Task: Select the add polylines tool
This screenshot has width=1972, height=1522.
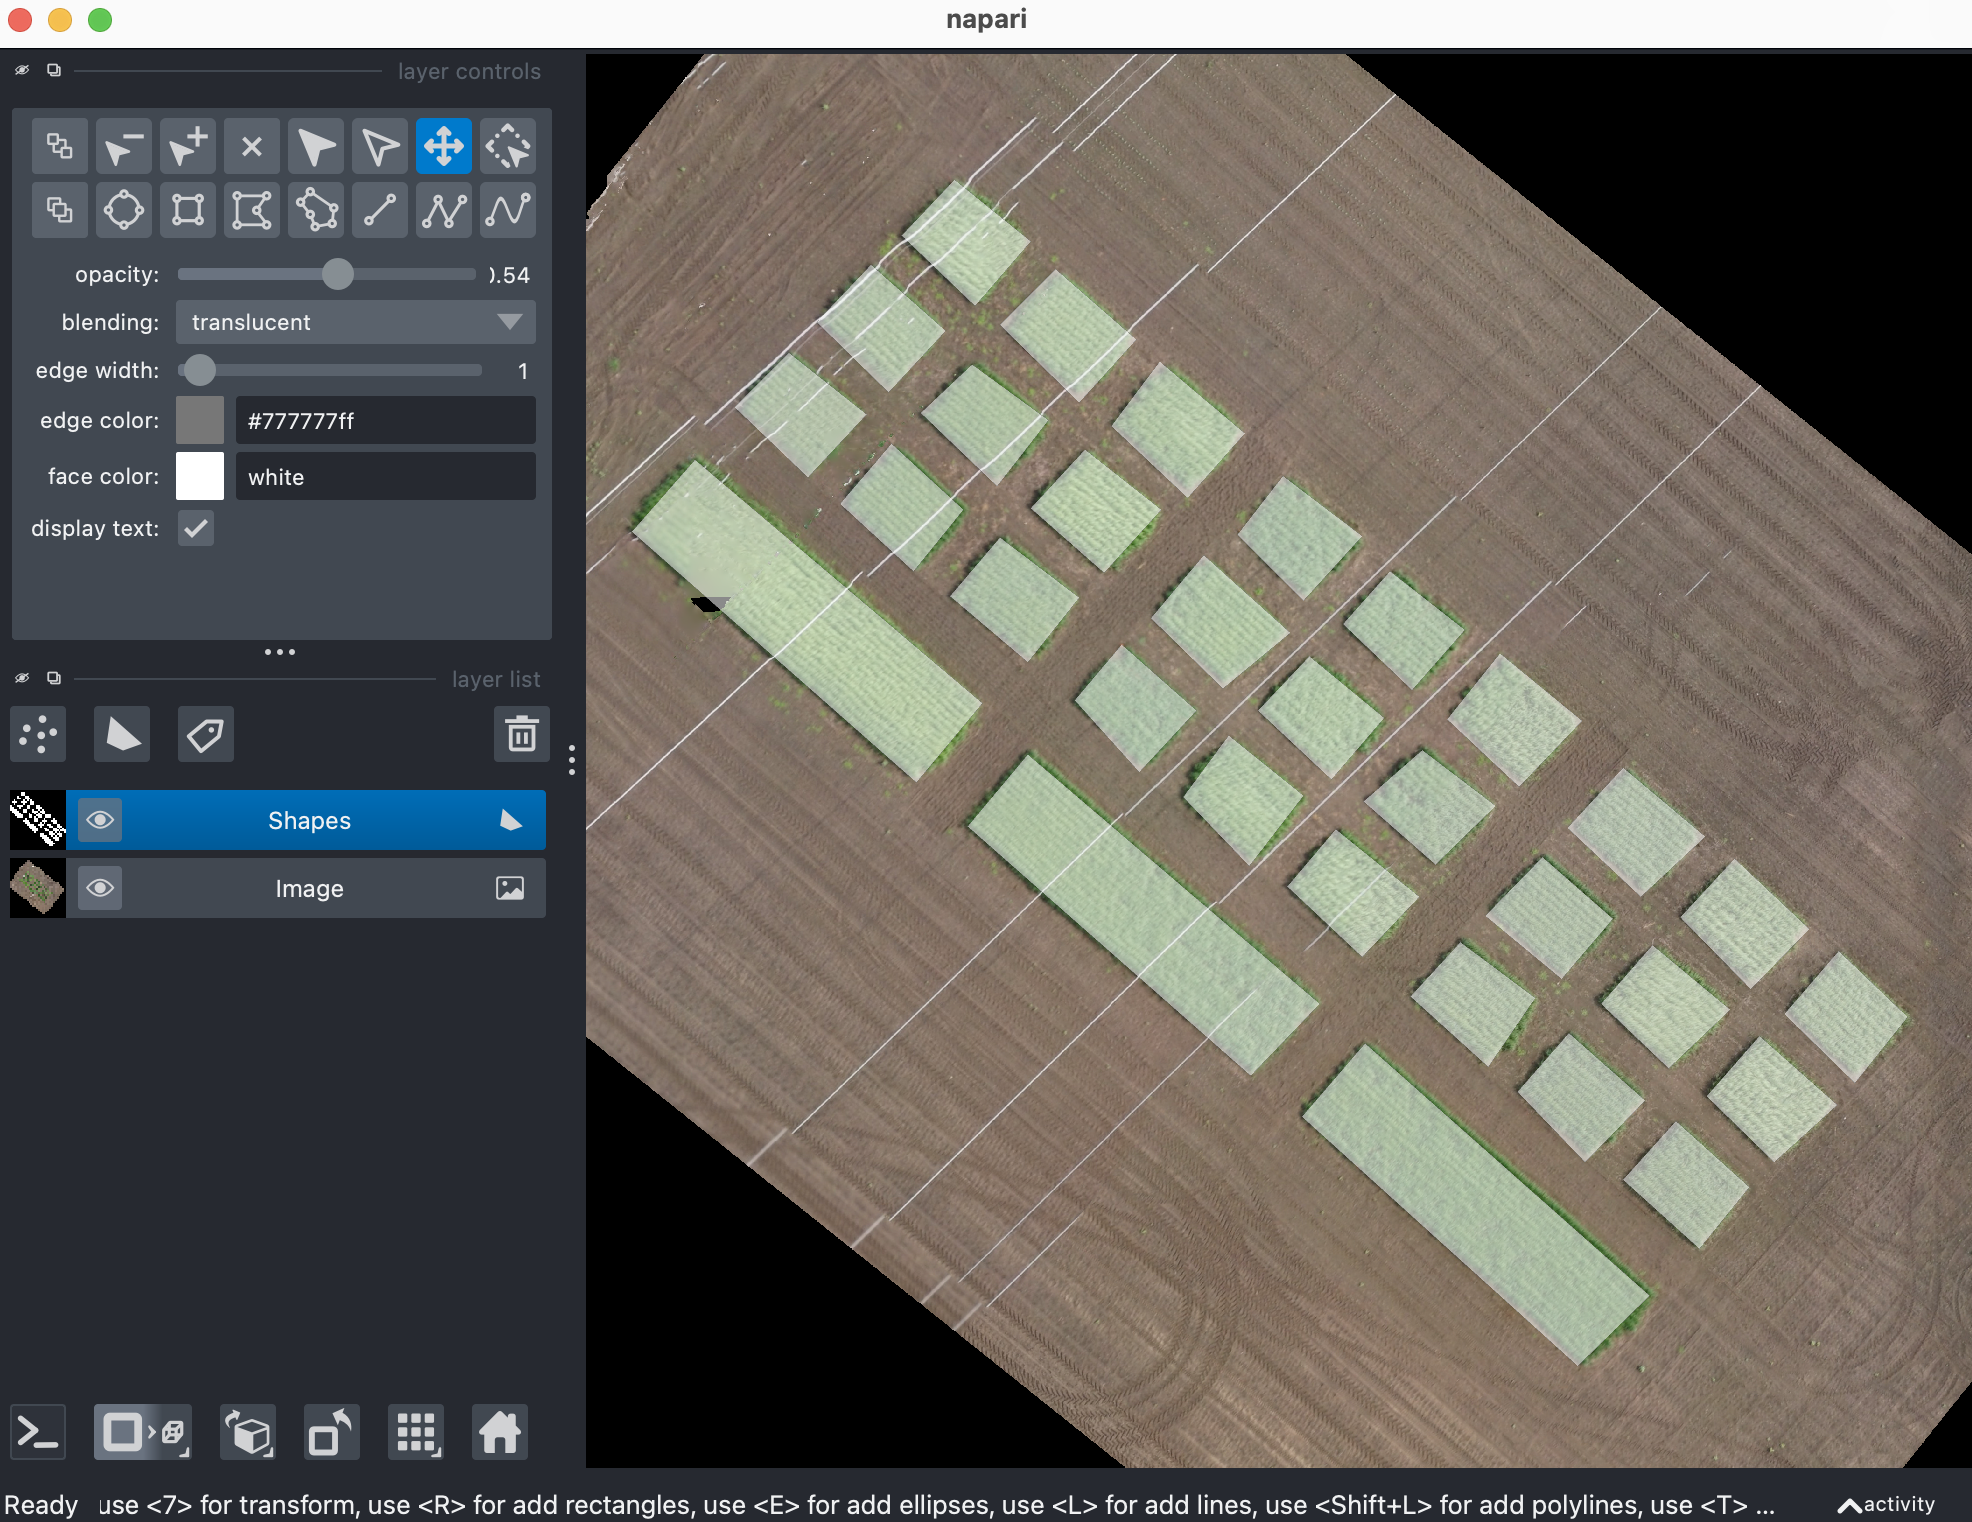Action: point(444,210)
